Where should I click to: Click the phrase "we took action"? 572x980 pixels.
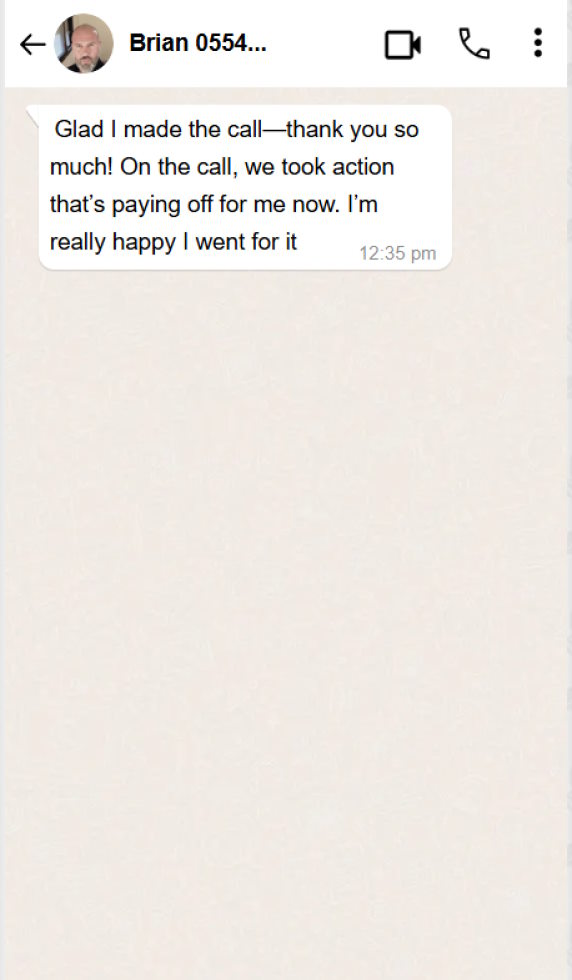(x=319, y=167)
